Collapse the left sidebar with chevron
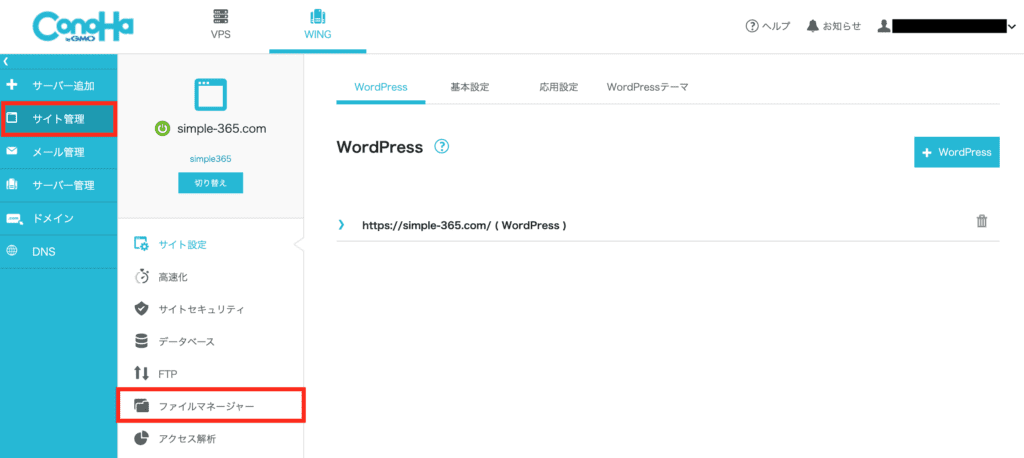The image size is (1024, 458). (5, 61)
